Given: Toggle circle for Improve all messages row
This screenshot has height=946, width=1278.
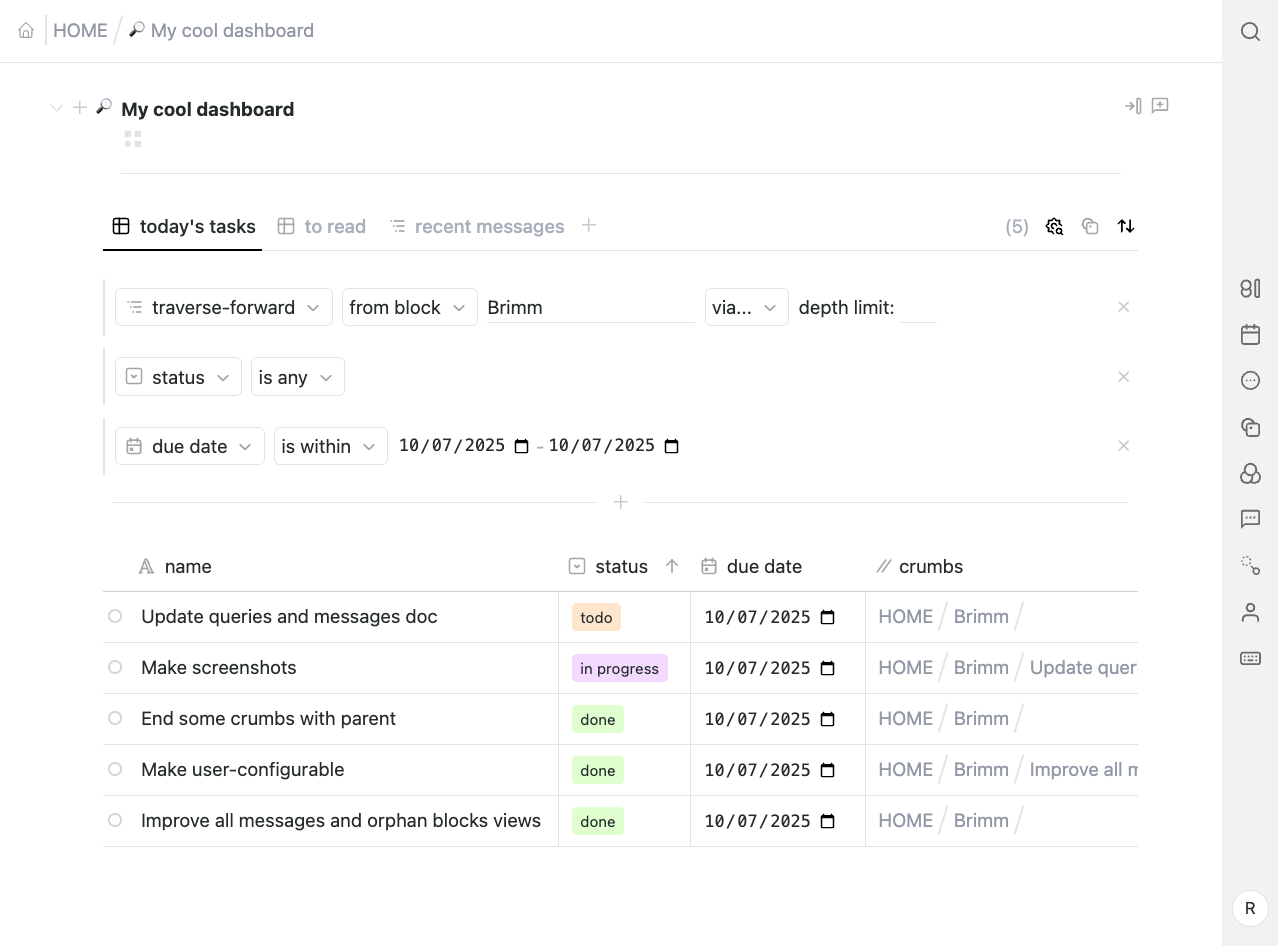Looking at the screenshot, I should pyautogui.click(x=115, y=820).
